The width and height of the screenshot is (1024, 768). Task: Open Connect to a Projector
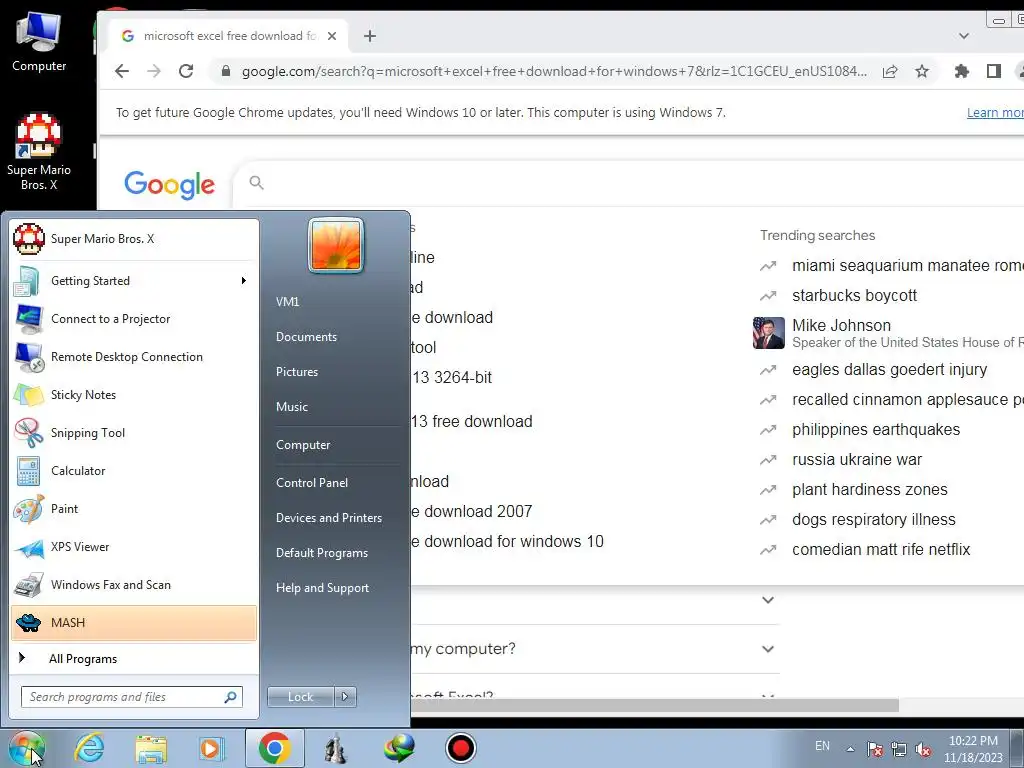pos(134,319)
